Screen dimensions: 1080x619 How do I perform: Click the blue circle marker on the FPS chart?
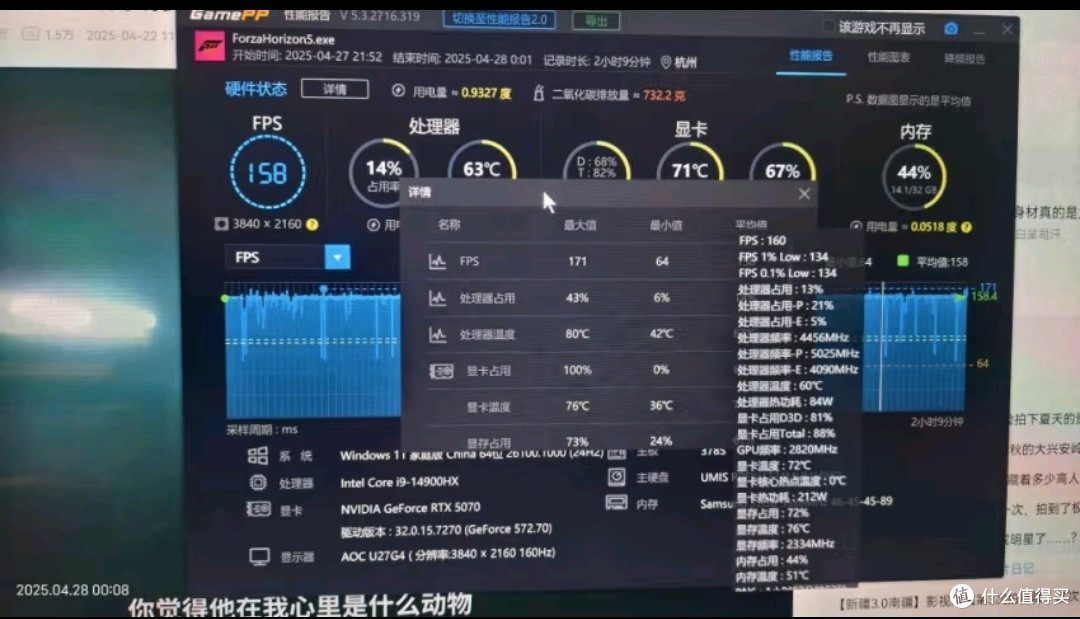(x=323, y=289)
